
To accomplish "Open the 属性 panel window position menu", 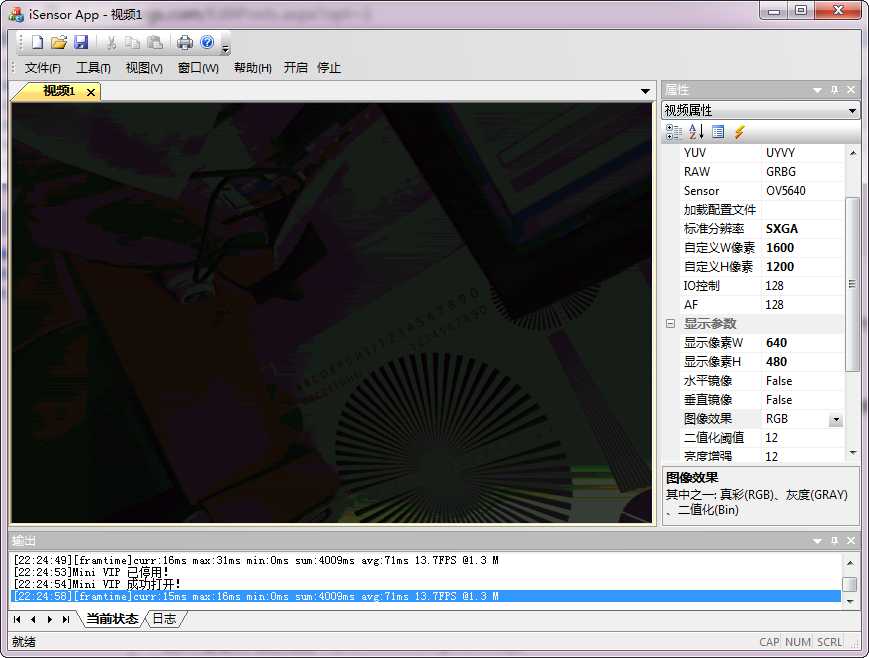I will 817,90.
